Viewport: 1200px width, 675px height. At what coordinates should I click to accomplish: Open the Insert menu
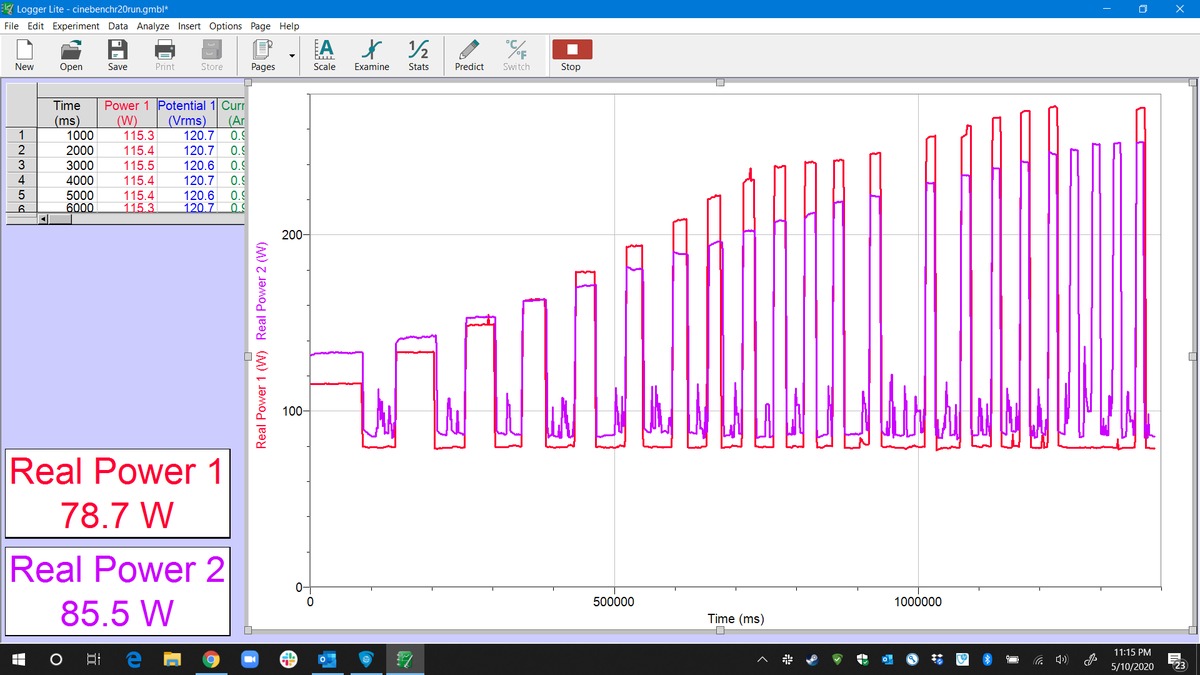189,26
